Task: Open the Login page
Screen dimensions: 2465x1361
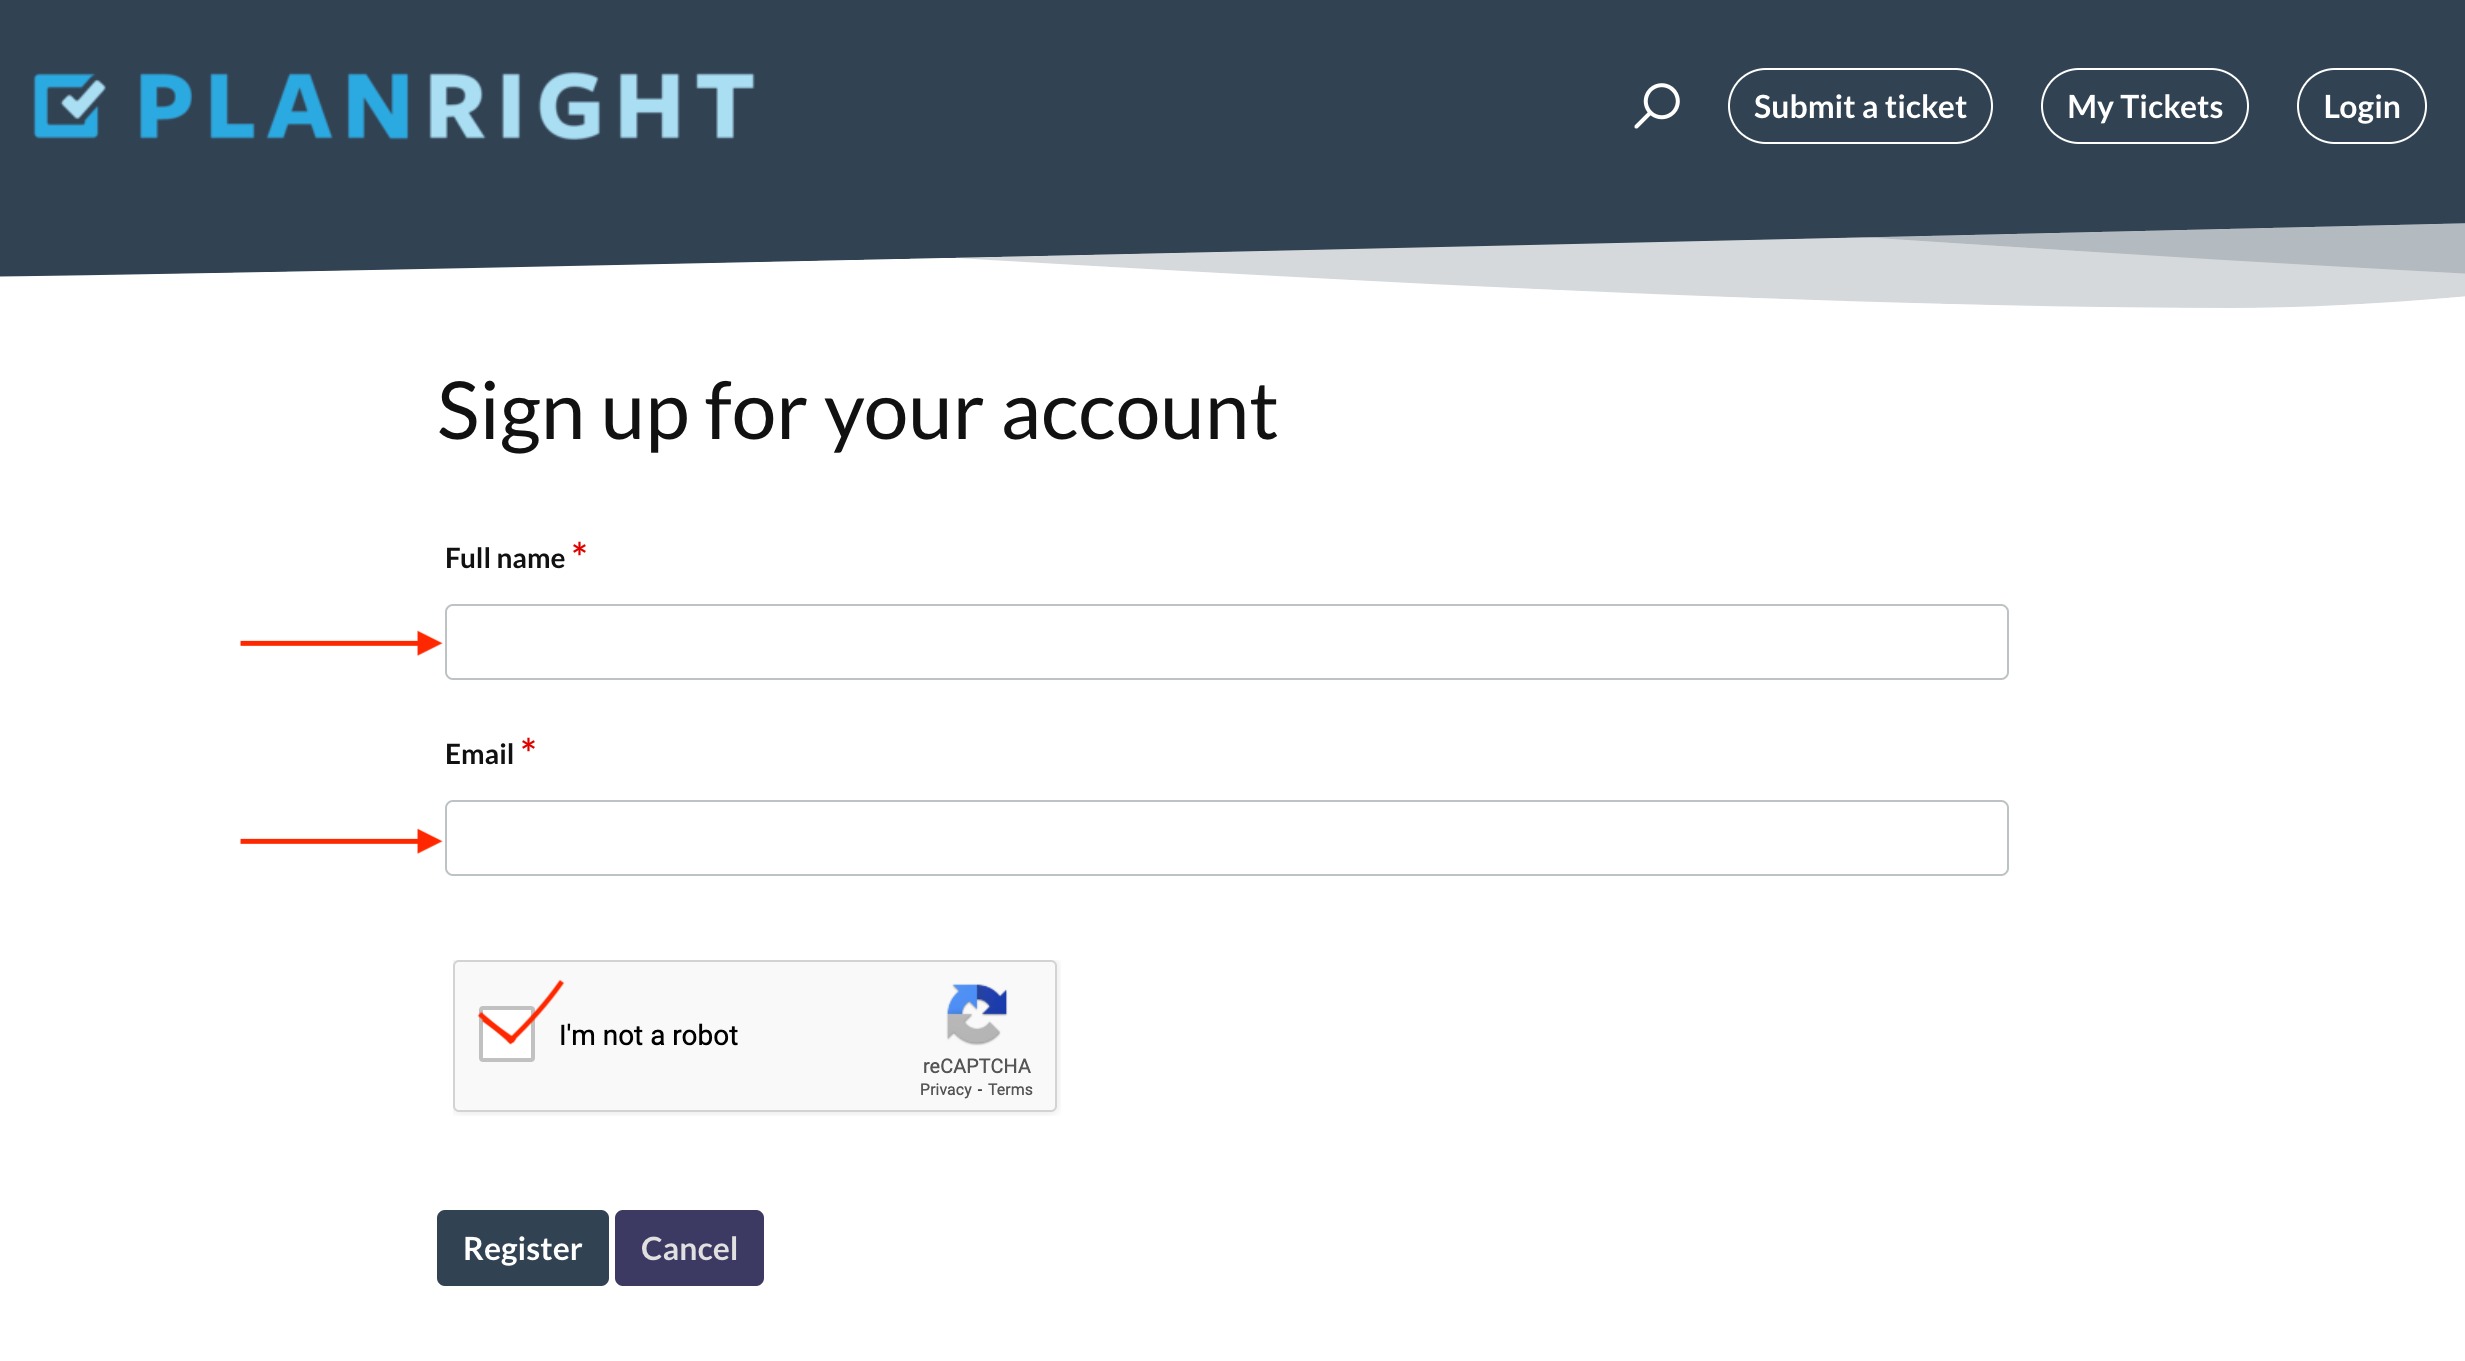Action: (2360, 106)
